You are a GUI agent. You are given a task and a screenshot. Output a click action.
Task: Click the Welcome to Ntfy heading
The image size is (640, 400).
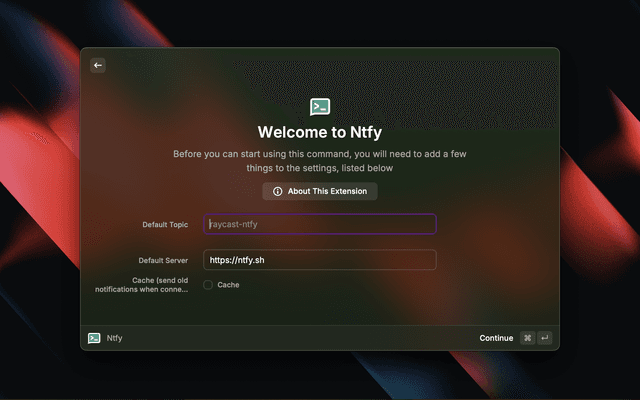320,132
